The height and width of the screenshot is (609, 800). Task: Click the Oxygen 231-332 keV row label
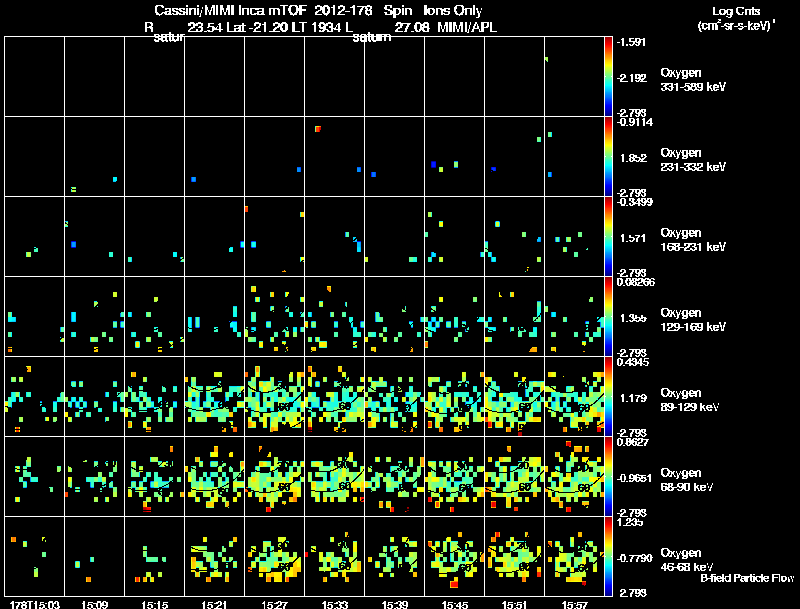click(693, 160)
